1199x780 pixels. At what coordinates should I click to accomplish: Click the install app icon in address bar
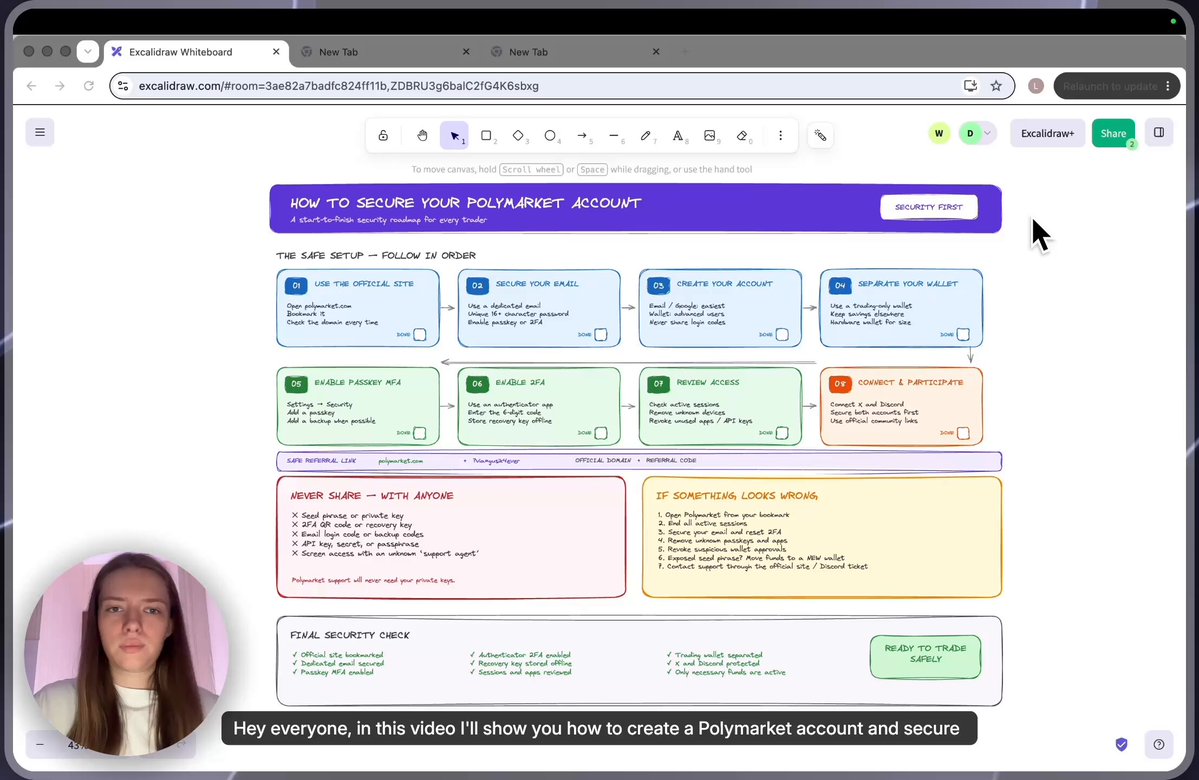tap(970, 86)
